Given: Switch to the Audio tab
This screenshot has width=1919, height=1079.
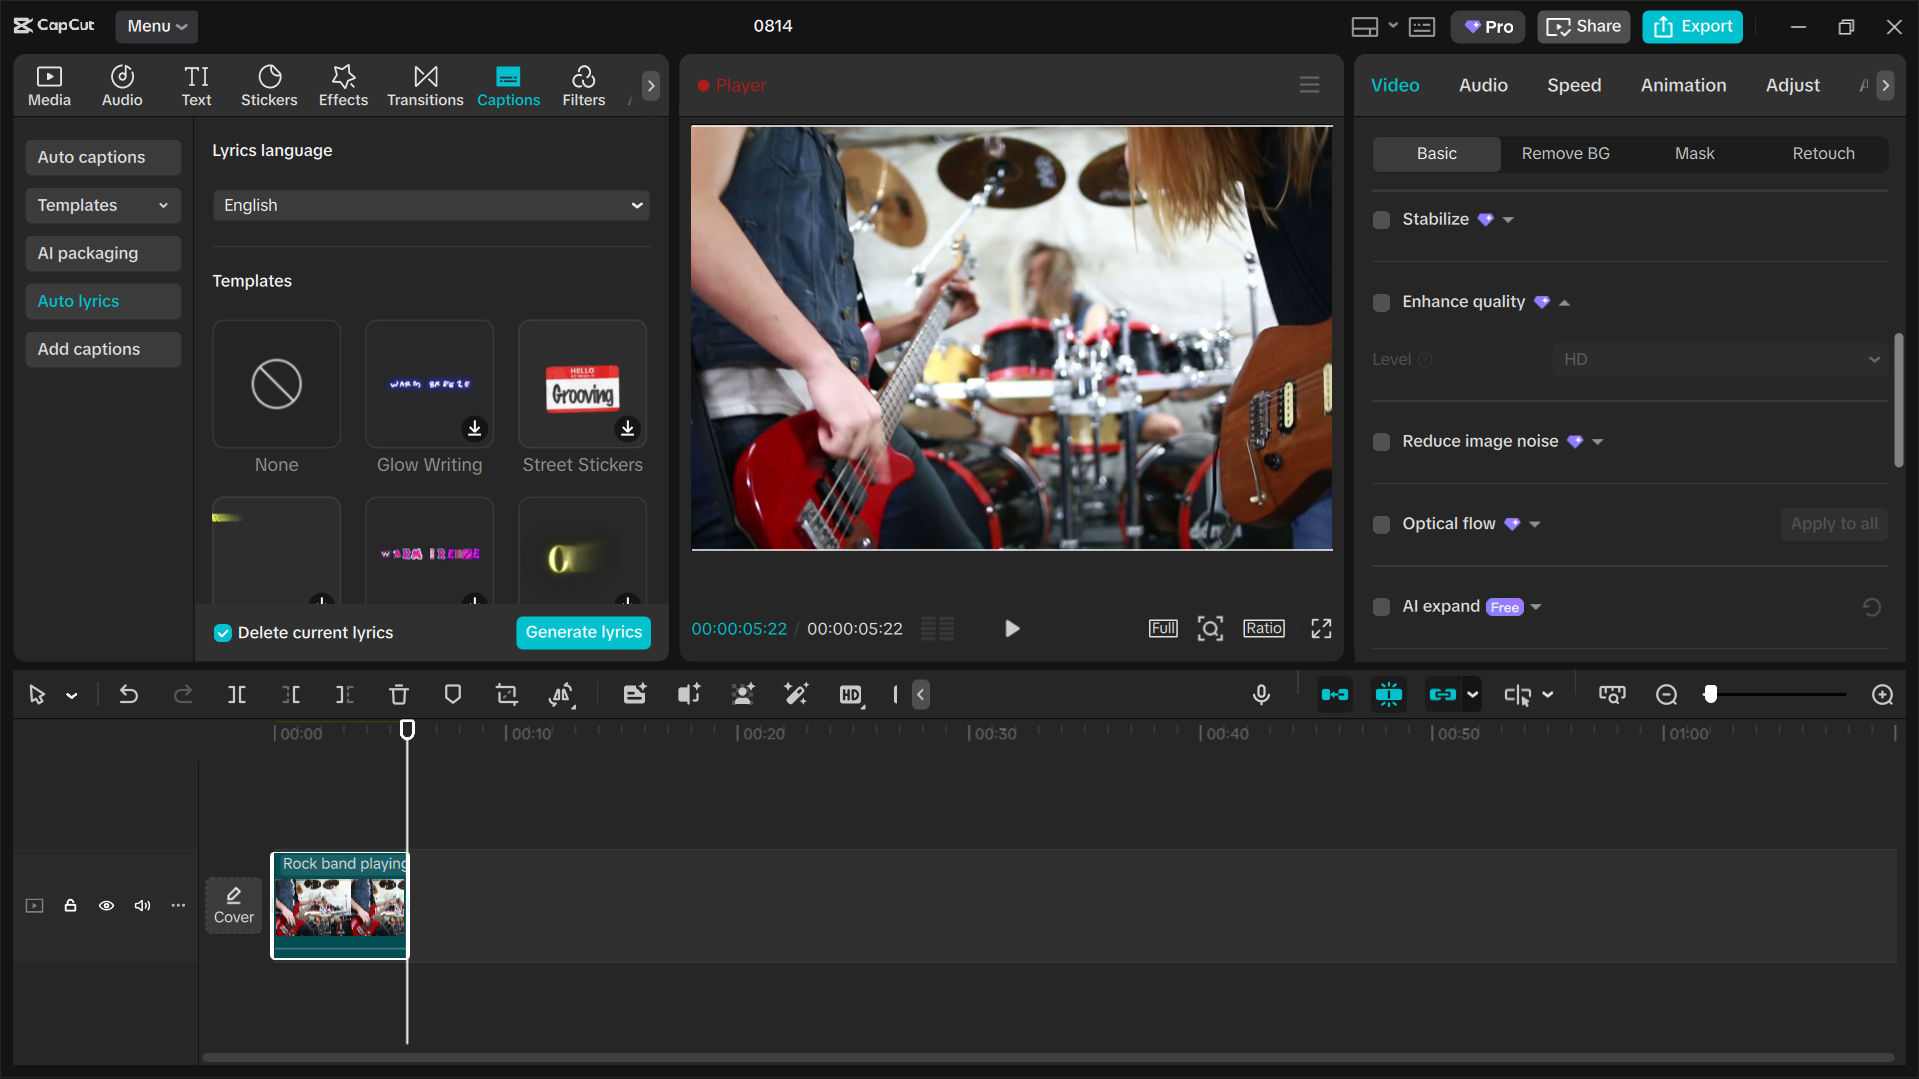Looking at the screenshot, I should click(x=1482, y=85).
